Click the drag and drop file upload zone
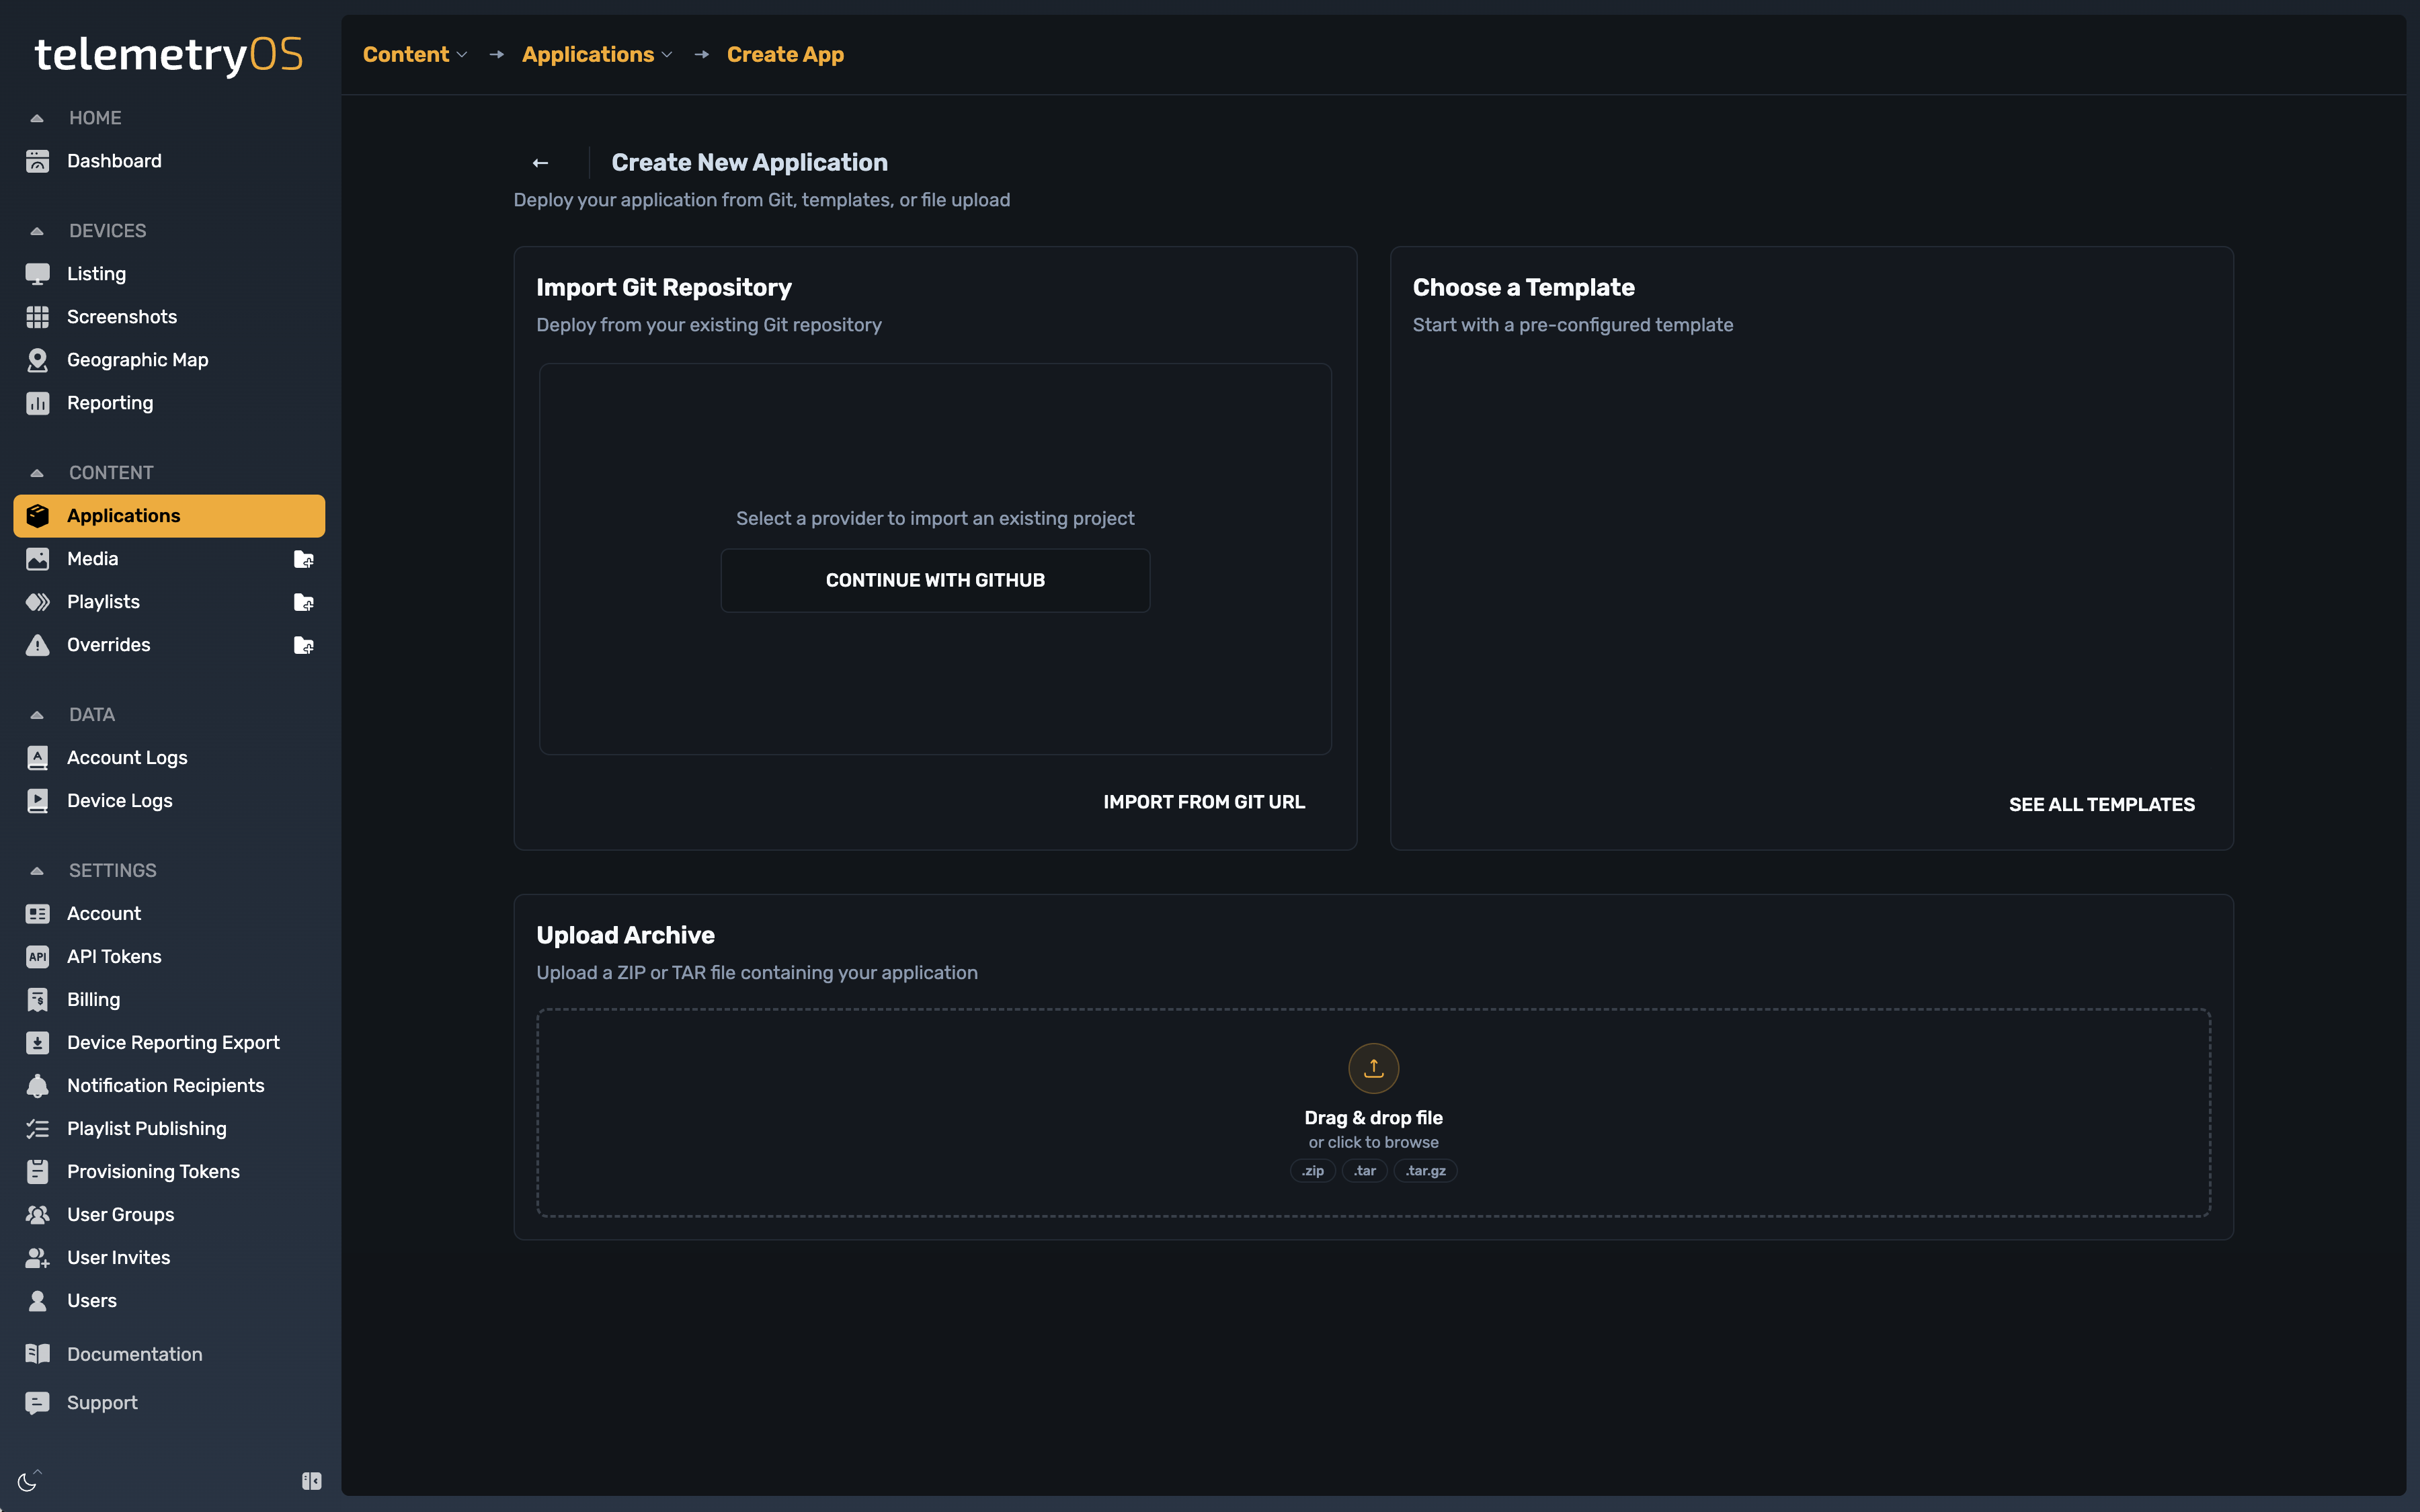Screen dimensions: 2420x1512 tap(1373, 1113)
